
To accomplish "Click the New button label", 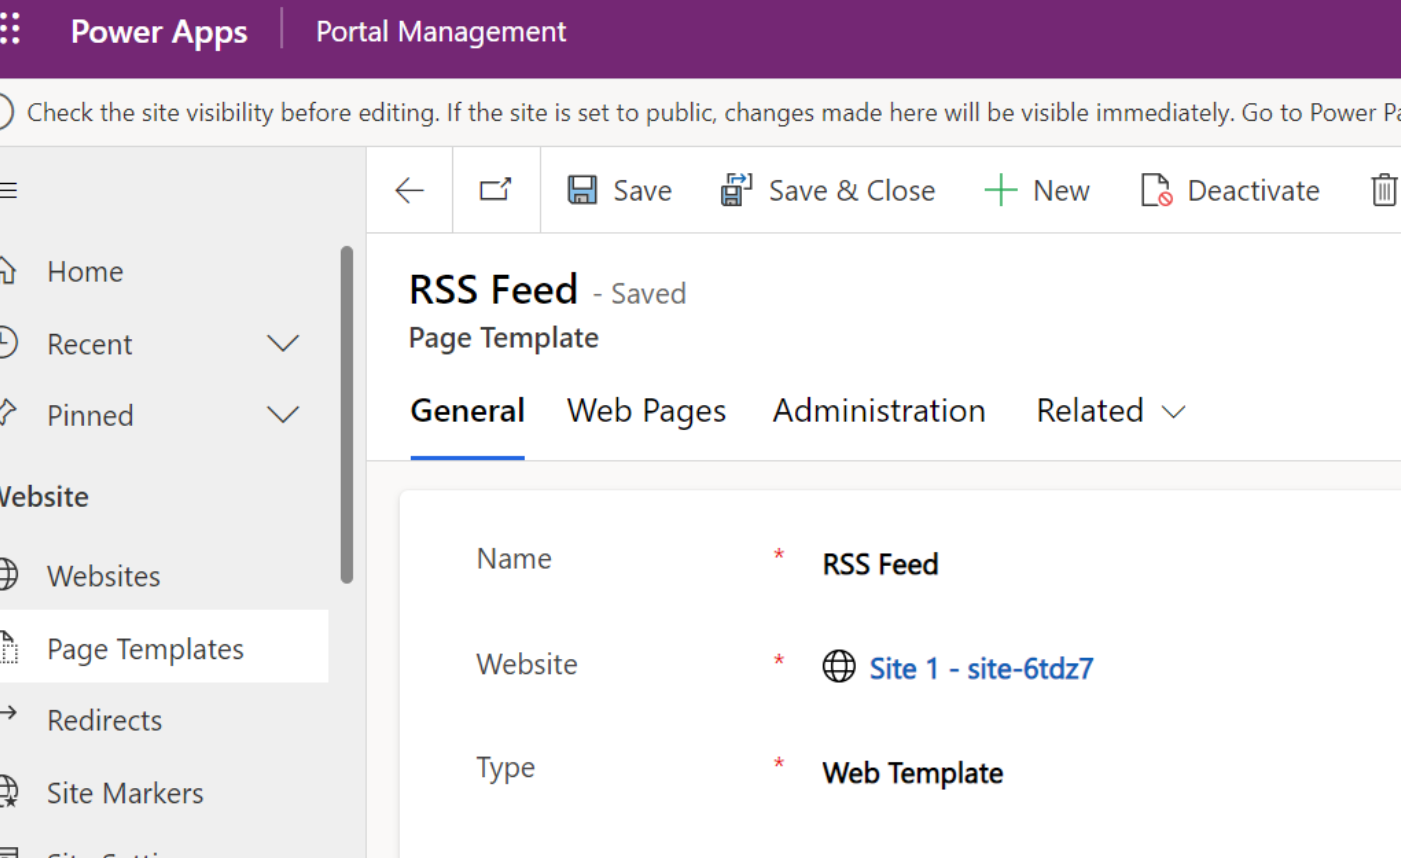I will pos(1061,190).
